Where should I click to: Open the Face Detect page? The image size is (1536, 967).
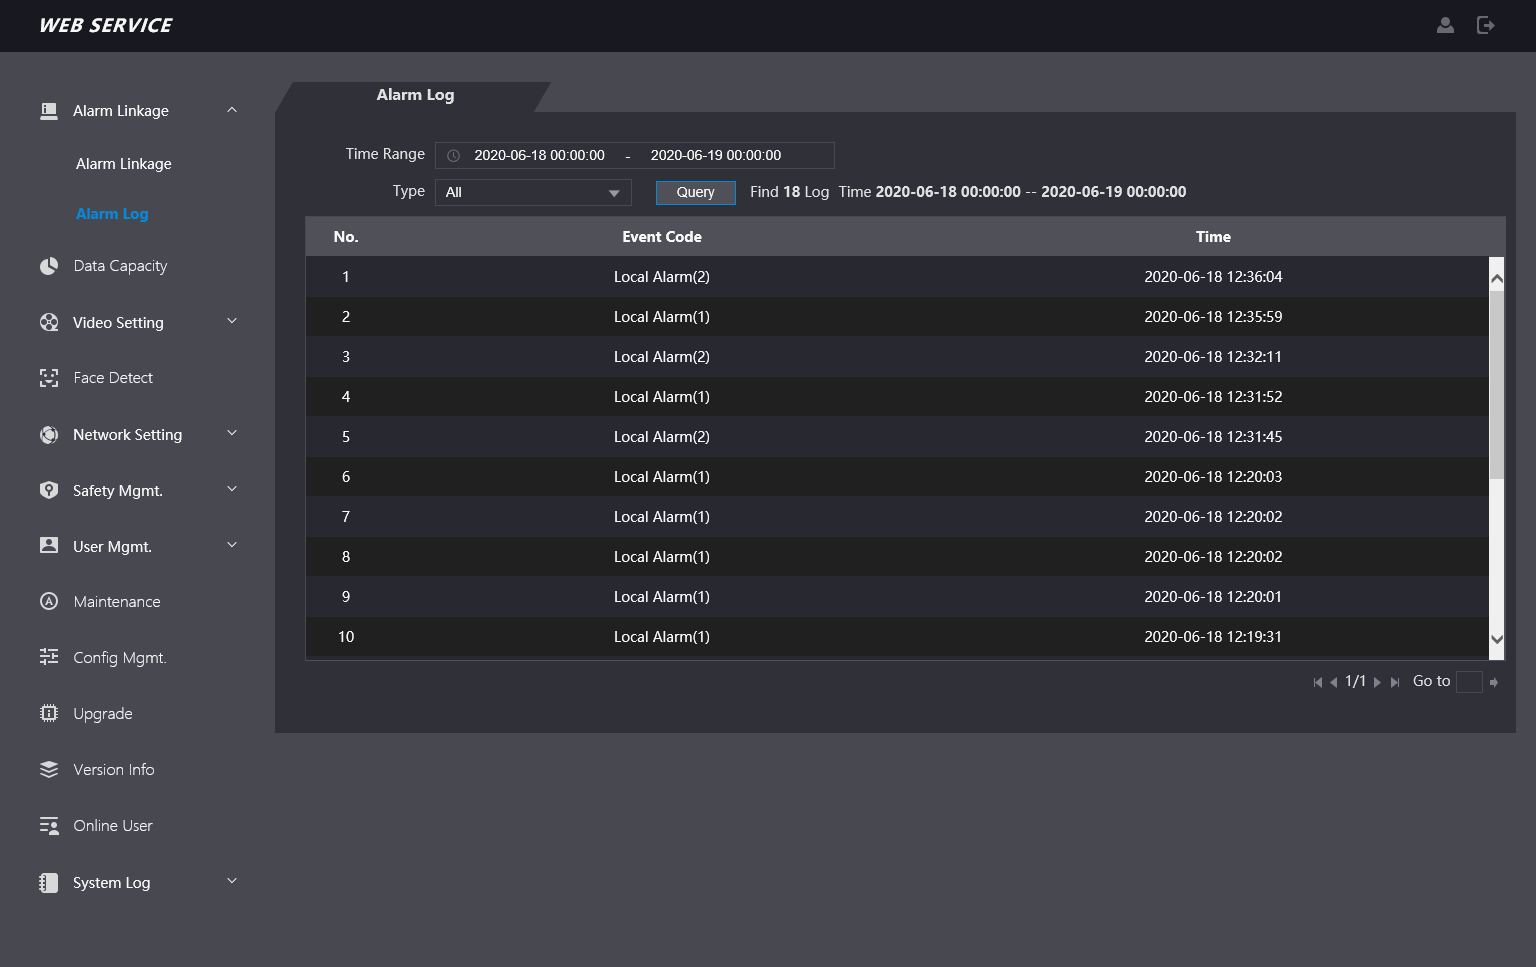pos(112,378)
